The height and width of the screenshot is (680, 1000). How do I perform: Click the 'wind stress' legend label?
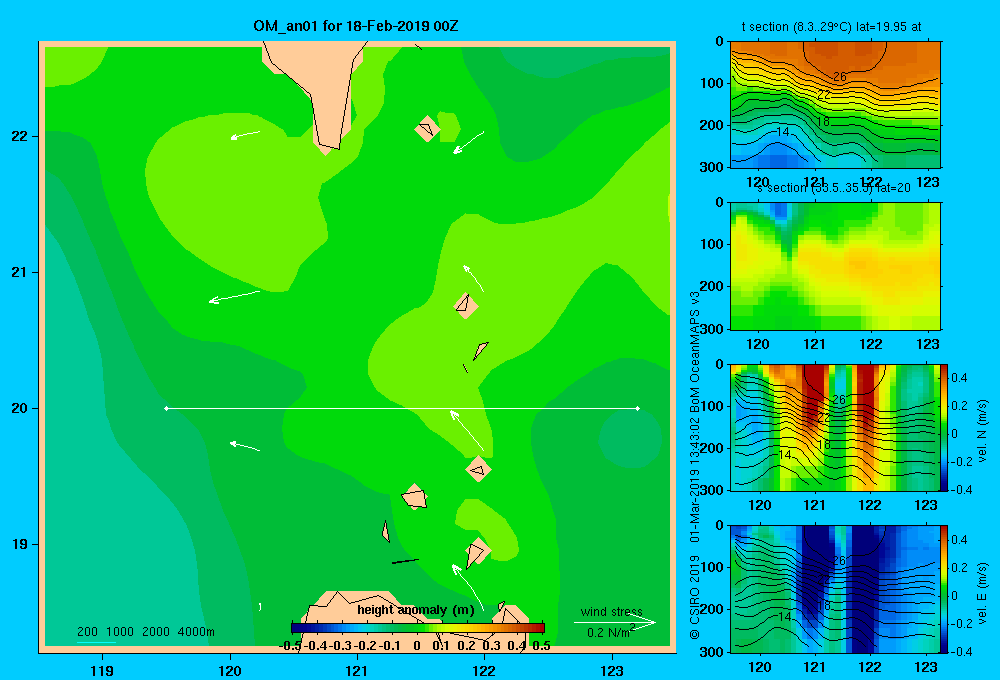611,611
